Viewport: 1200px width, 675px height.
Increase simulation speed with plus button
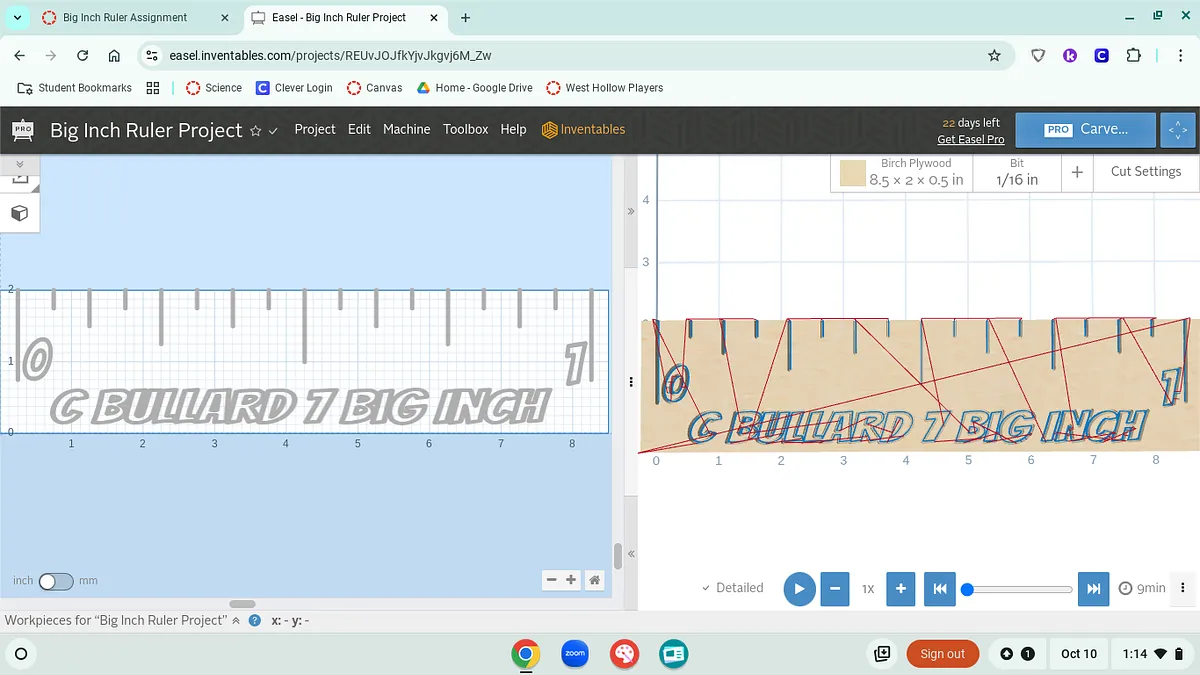[x=900, y=589]
